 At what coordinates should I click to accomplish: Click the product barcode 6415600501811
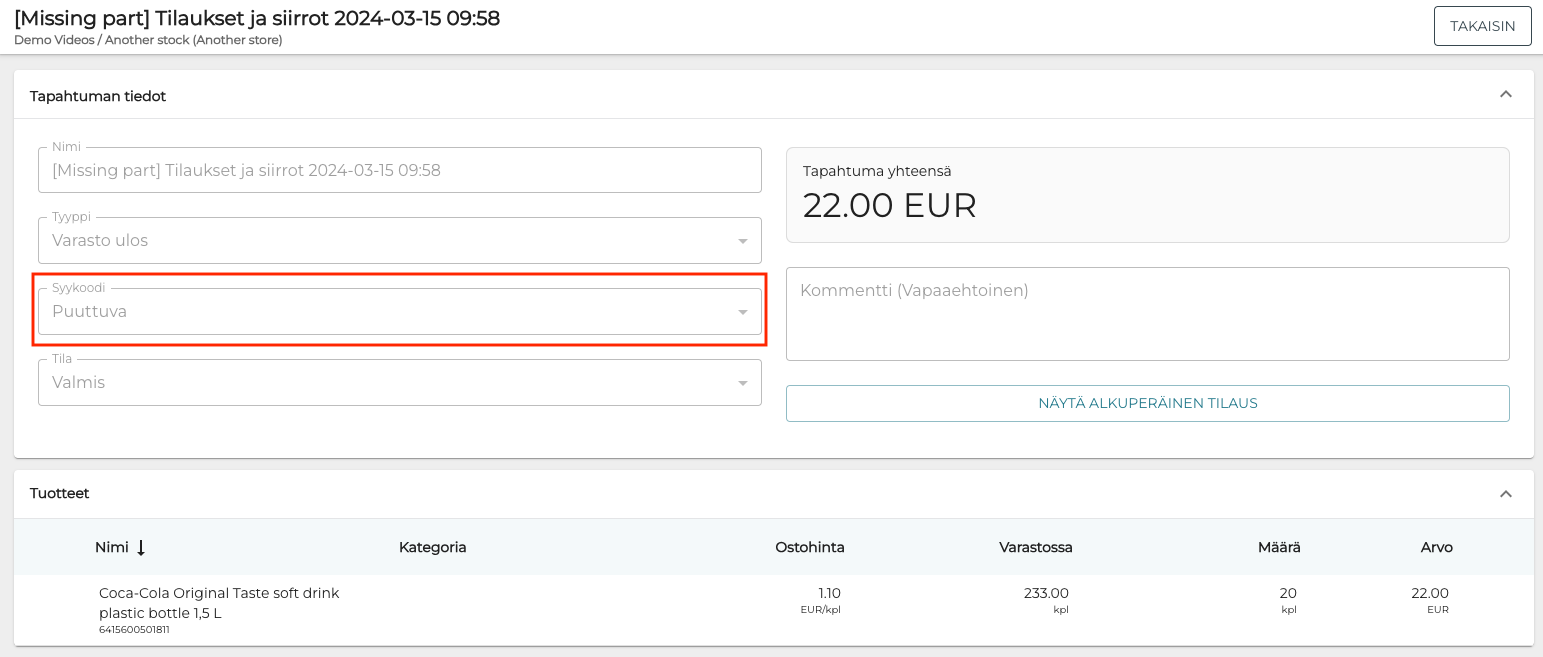(x=134, y=630)
